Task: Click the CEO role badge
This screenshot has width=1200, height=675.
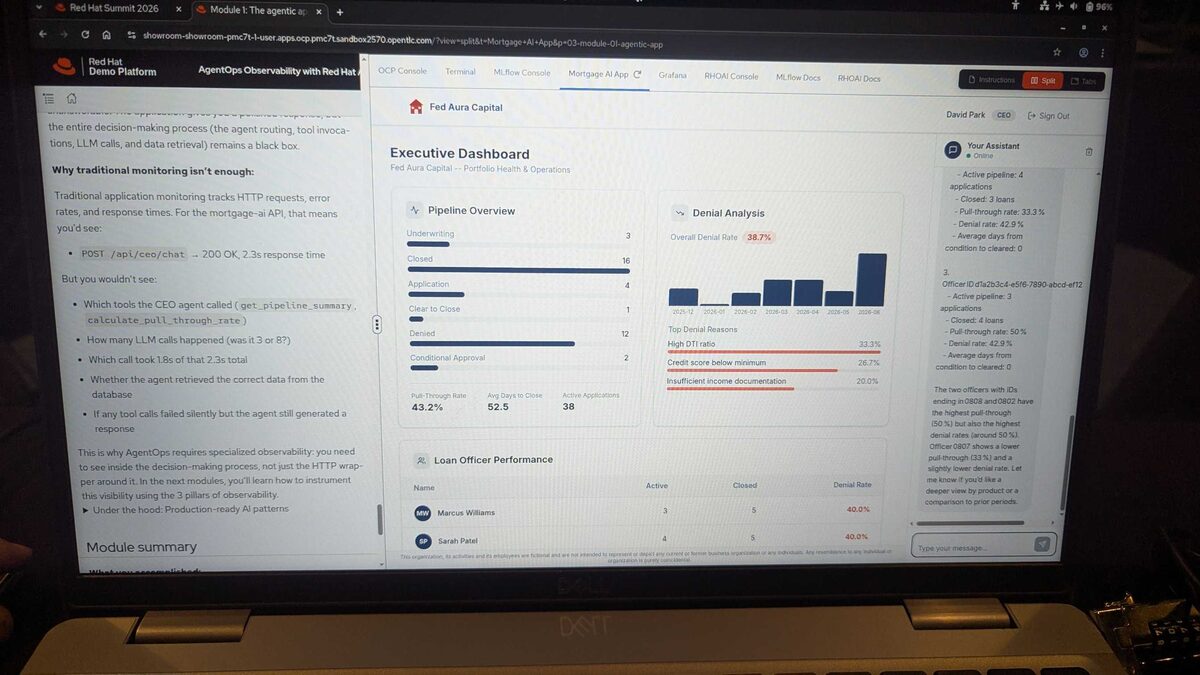Action: coord(1004,115)
